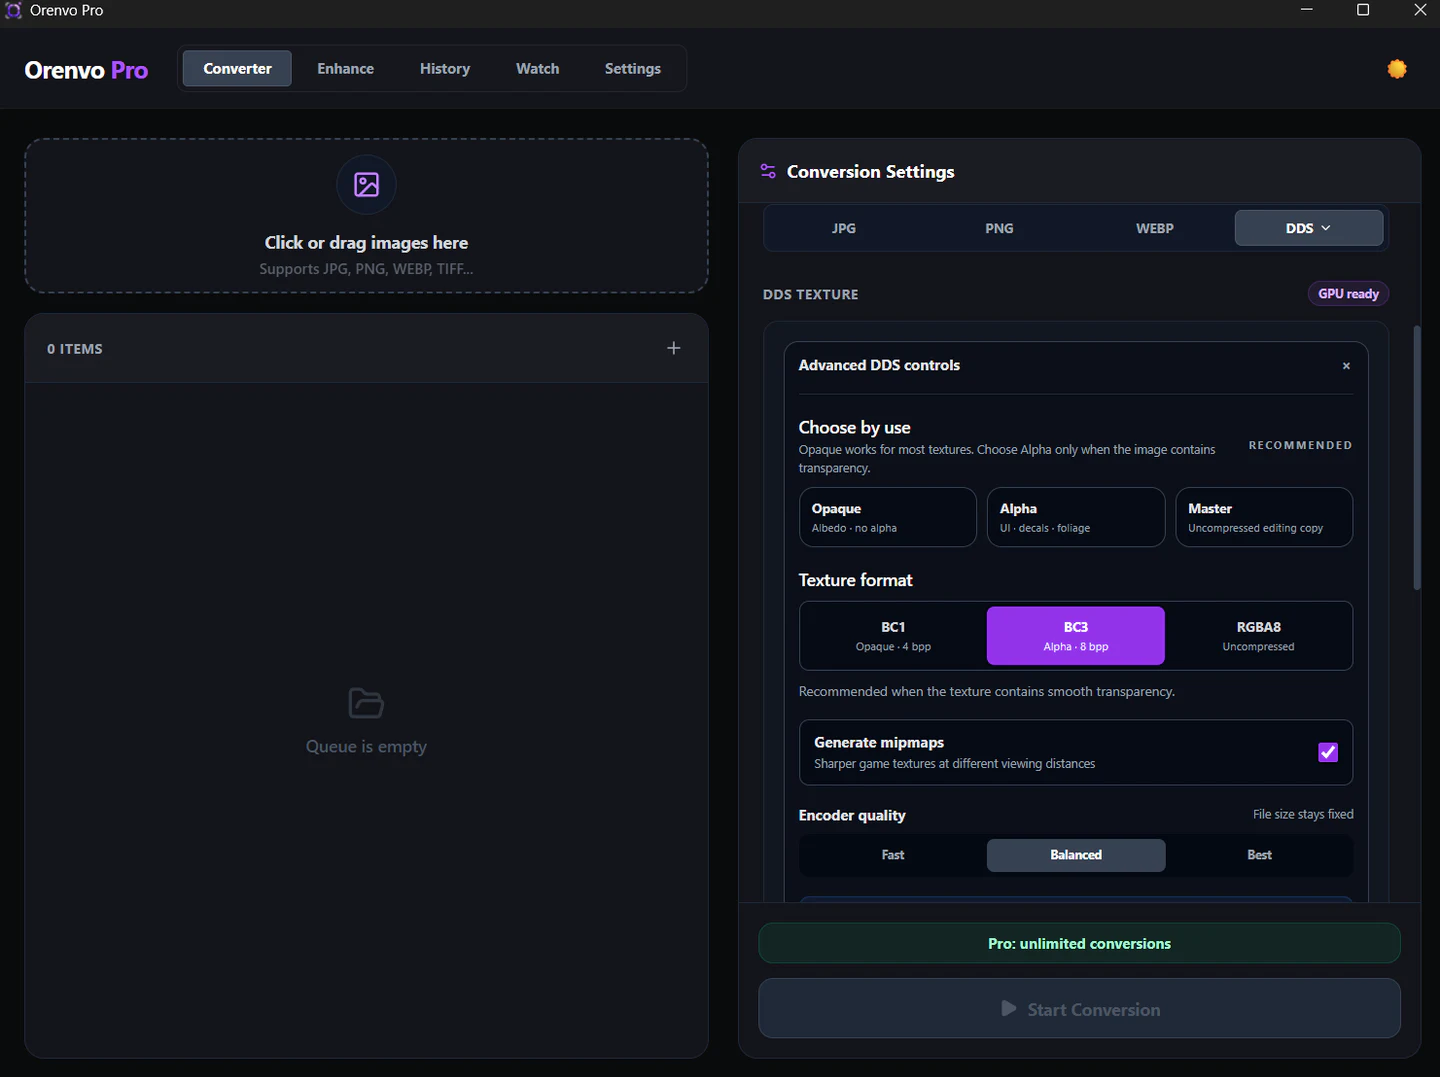Set encoder quality to Balanced
This screenshot has width=1440, height=1077.
[x=1076, y=855]
